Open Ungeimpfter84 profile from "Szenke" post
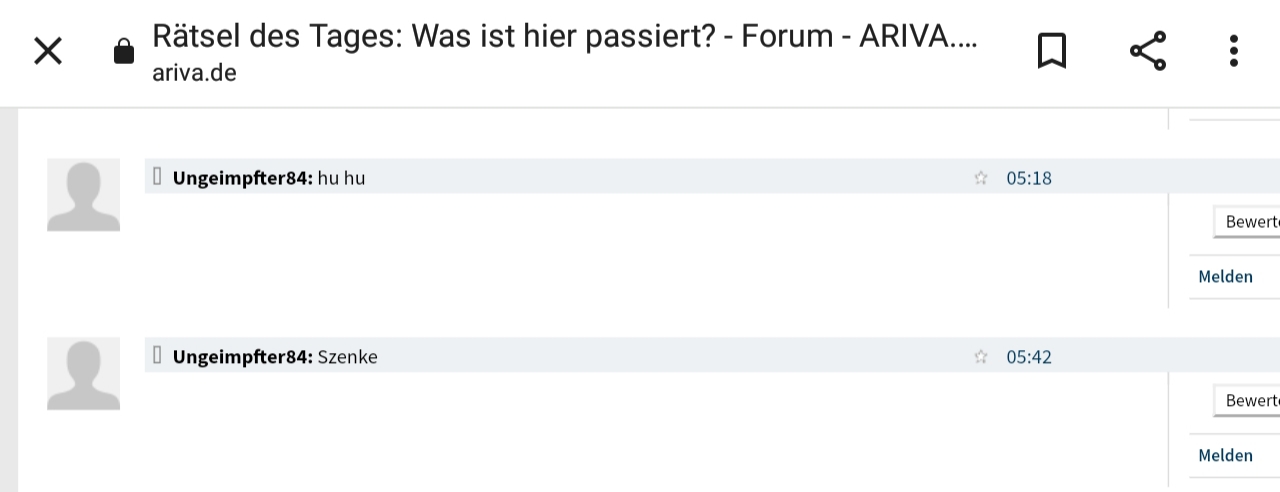Viewport: 1280px width, 492px height. 242,357
